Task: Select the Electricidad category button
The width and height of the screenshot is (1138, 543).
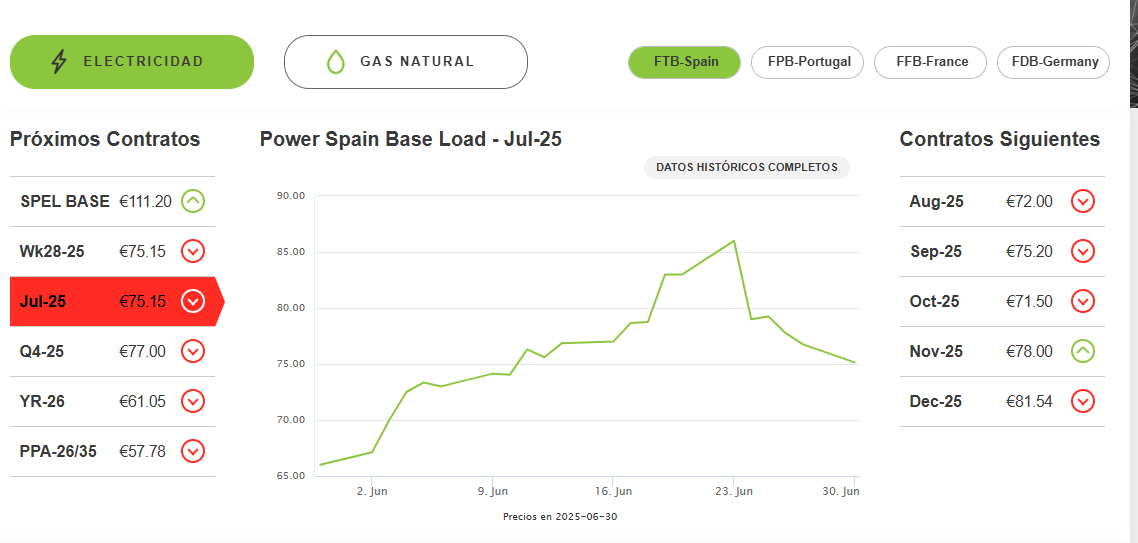Action: (x=132, y=62)
